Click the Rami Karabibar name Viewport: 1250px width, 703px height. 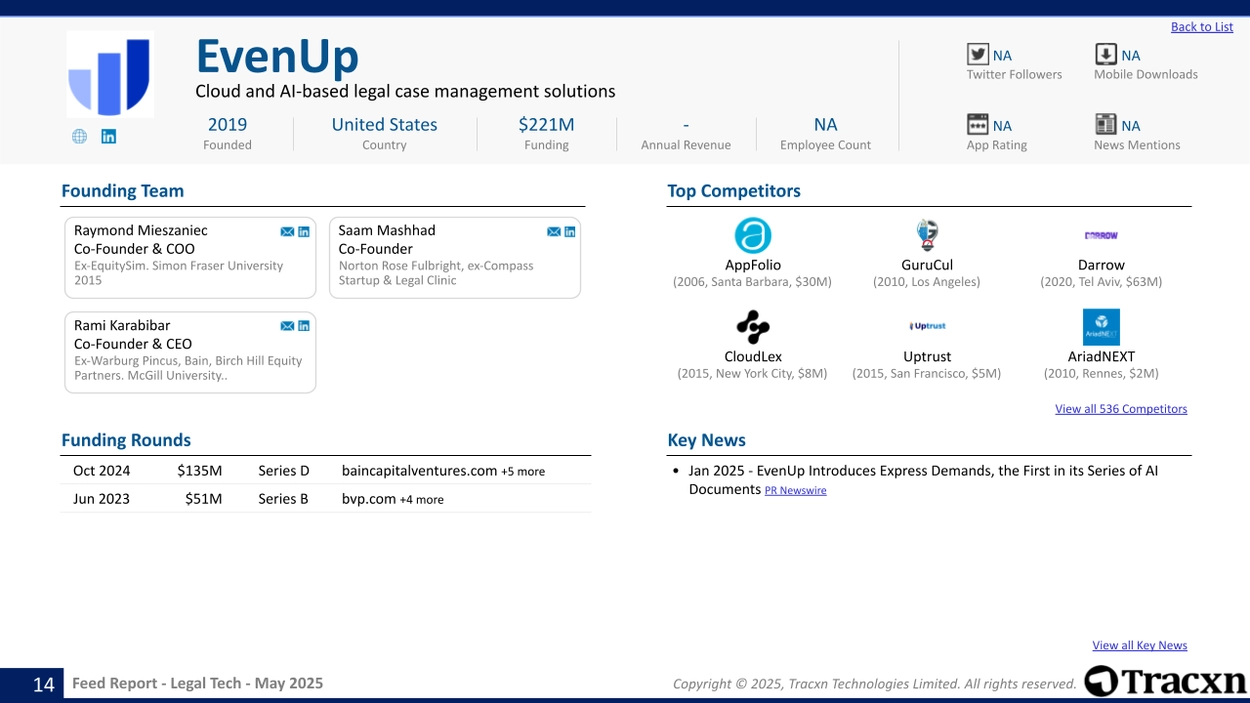[122, 326]
